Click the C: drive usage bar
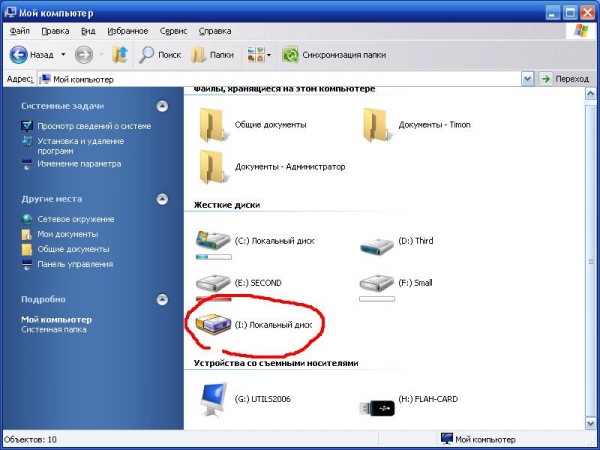 tap(214, 257)
